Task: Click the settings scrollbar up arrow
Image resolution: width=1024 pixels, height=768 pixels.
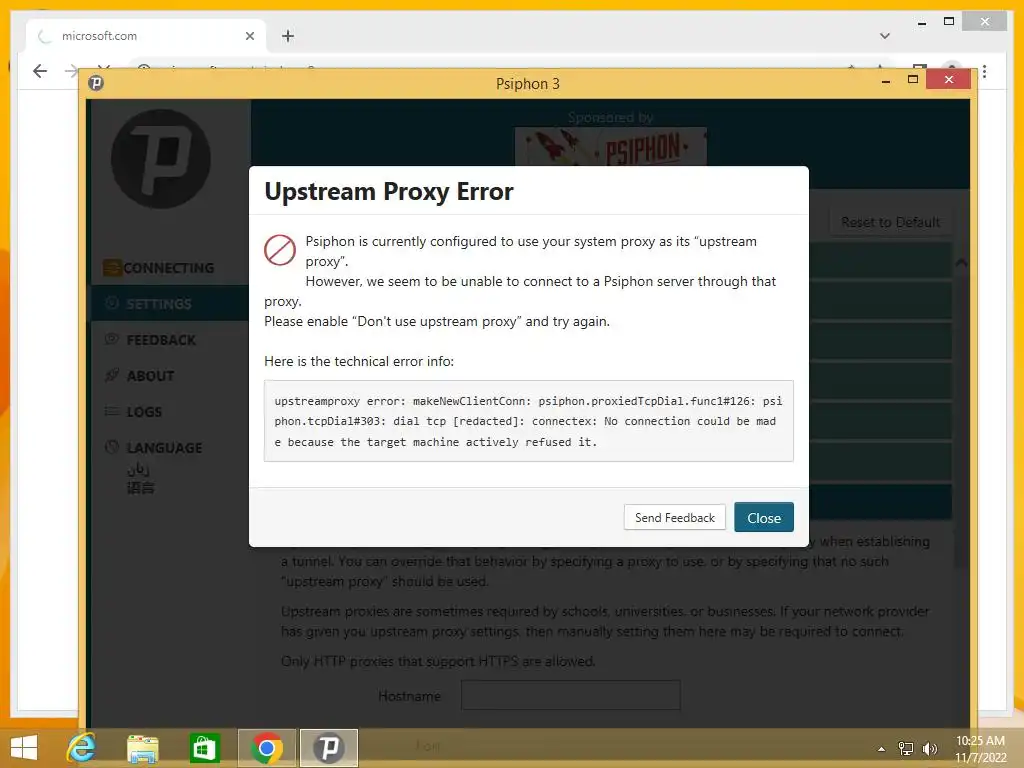Action: [961, 262]
